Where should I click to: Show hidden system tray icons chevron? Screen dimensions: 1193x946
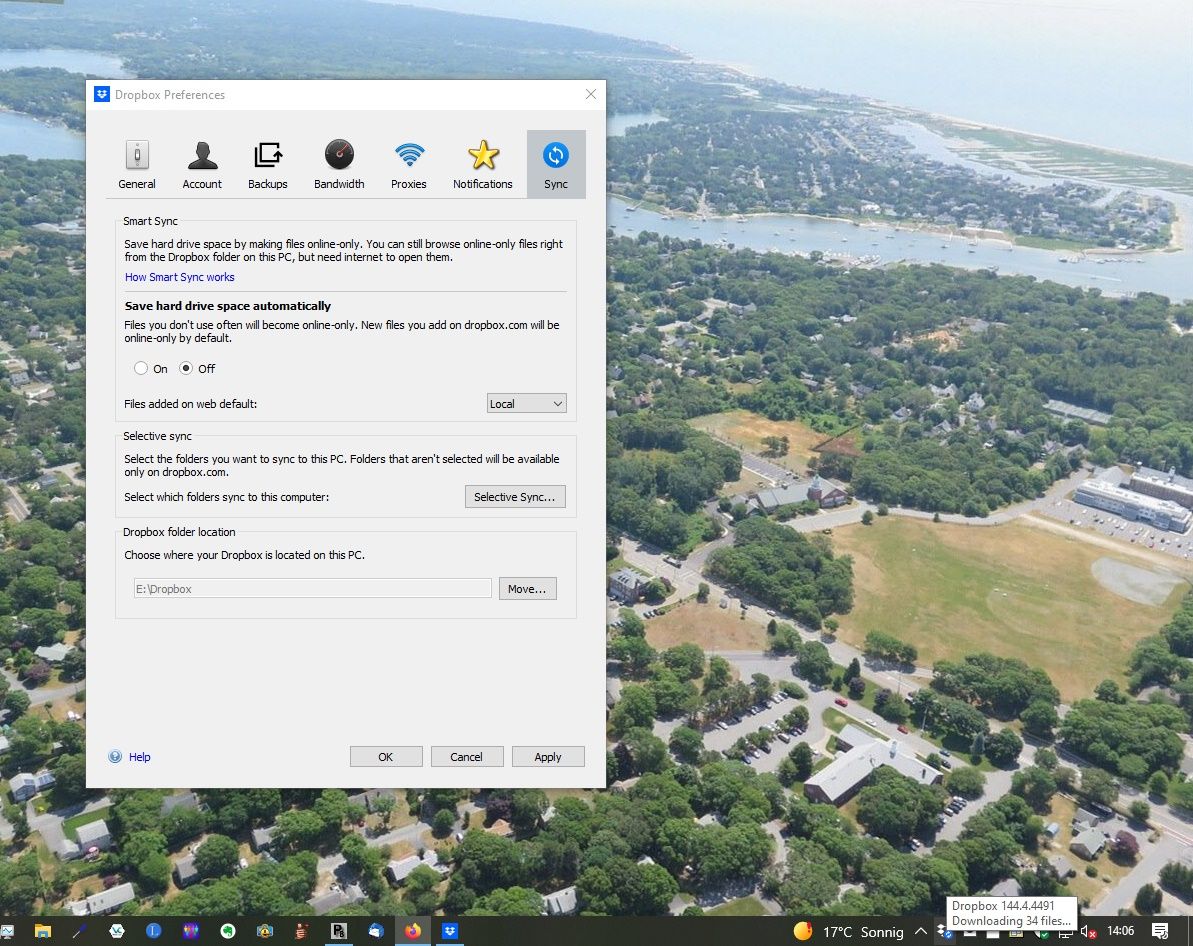921,931
